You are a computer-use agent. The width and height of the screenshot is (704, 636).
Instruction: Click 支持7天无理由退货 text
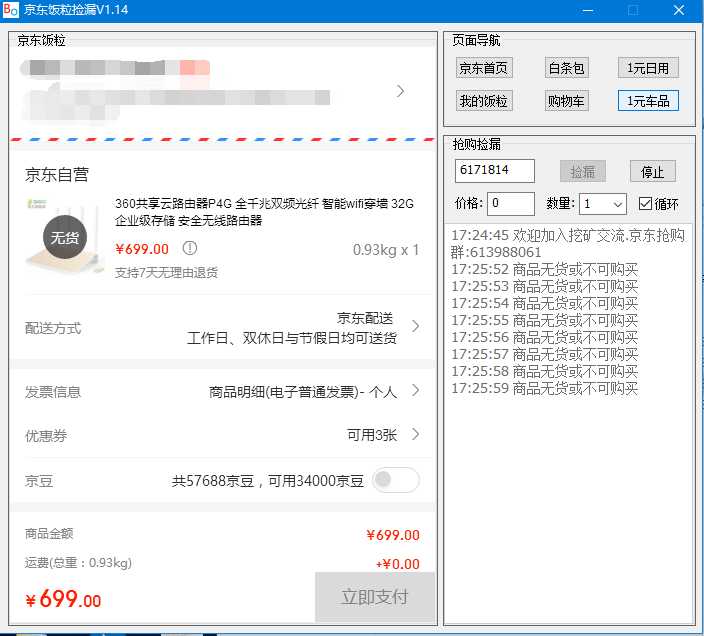166,272
